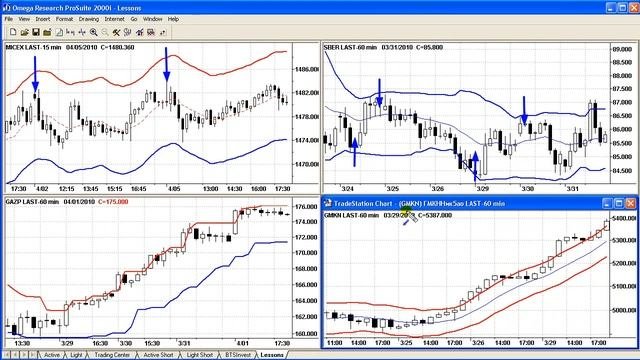Switch to the Active Short tab
The image size is (640, 360).
point(158,355)
